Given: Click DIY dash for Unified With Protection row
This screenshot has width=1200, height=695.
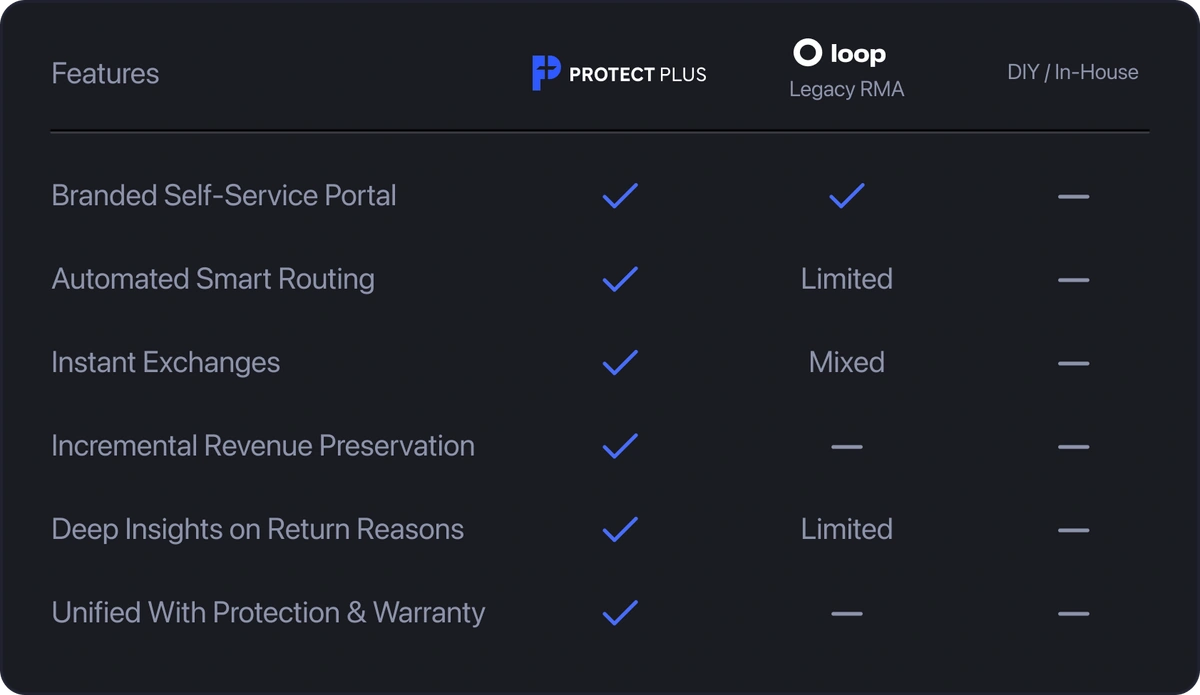Looking at the screenshot, I should (x=1073, y=613).
